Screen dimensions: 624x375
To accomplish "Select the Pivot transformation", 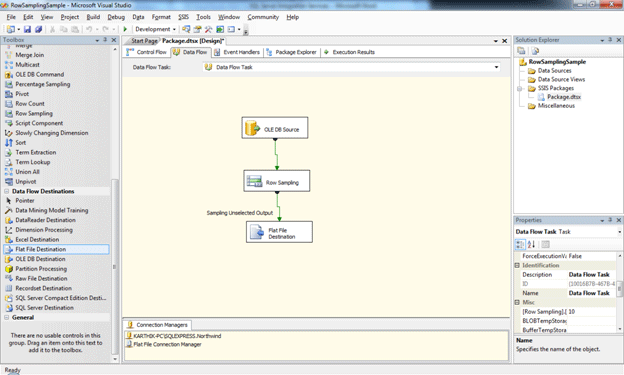I will click(22, 94).
